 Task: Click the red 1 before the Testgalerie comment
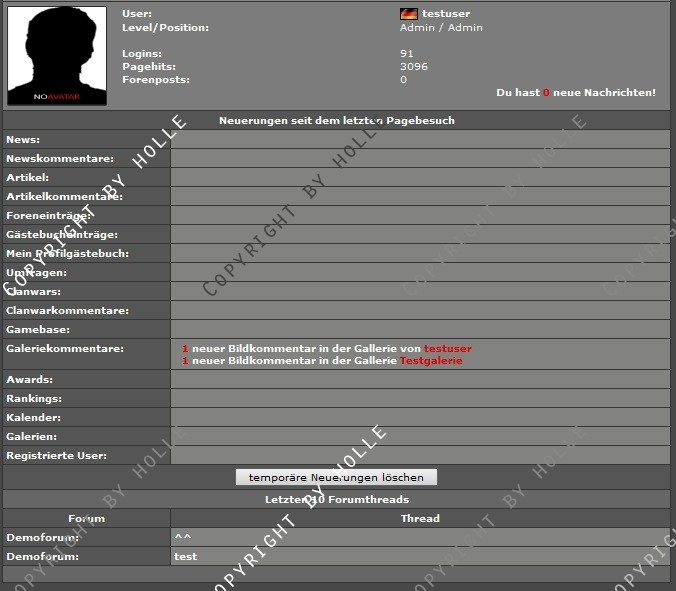[x=185, y=360]
